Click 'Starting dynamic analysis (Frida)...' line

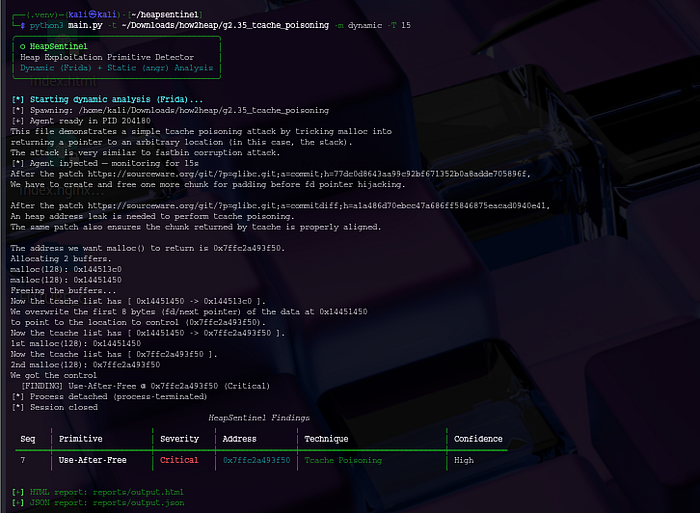(x=107, y=99)
